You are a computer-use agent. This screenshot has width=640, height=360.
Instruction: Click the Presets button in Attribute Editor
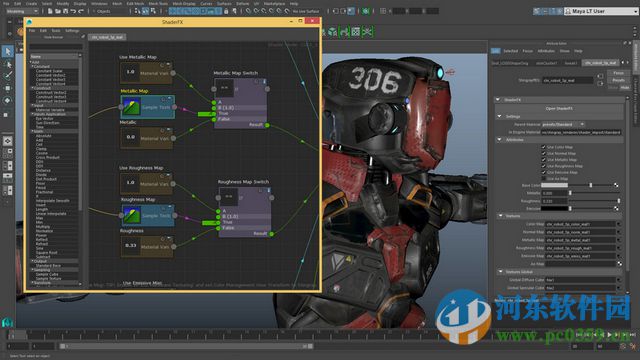618,80
